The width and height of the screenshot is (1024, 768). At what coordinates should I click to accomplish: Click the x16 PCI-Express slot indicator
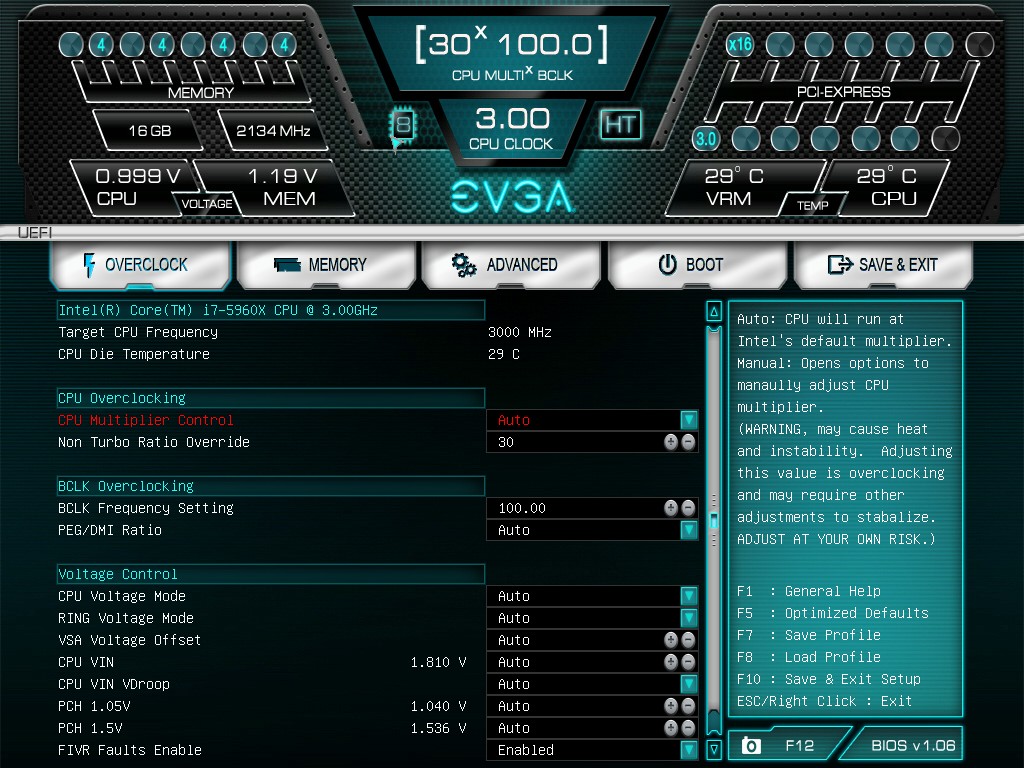(739, 44)
